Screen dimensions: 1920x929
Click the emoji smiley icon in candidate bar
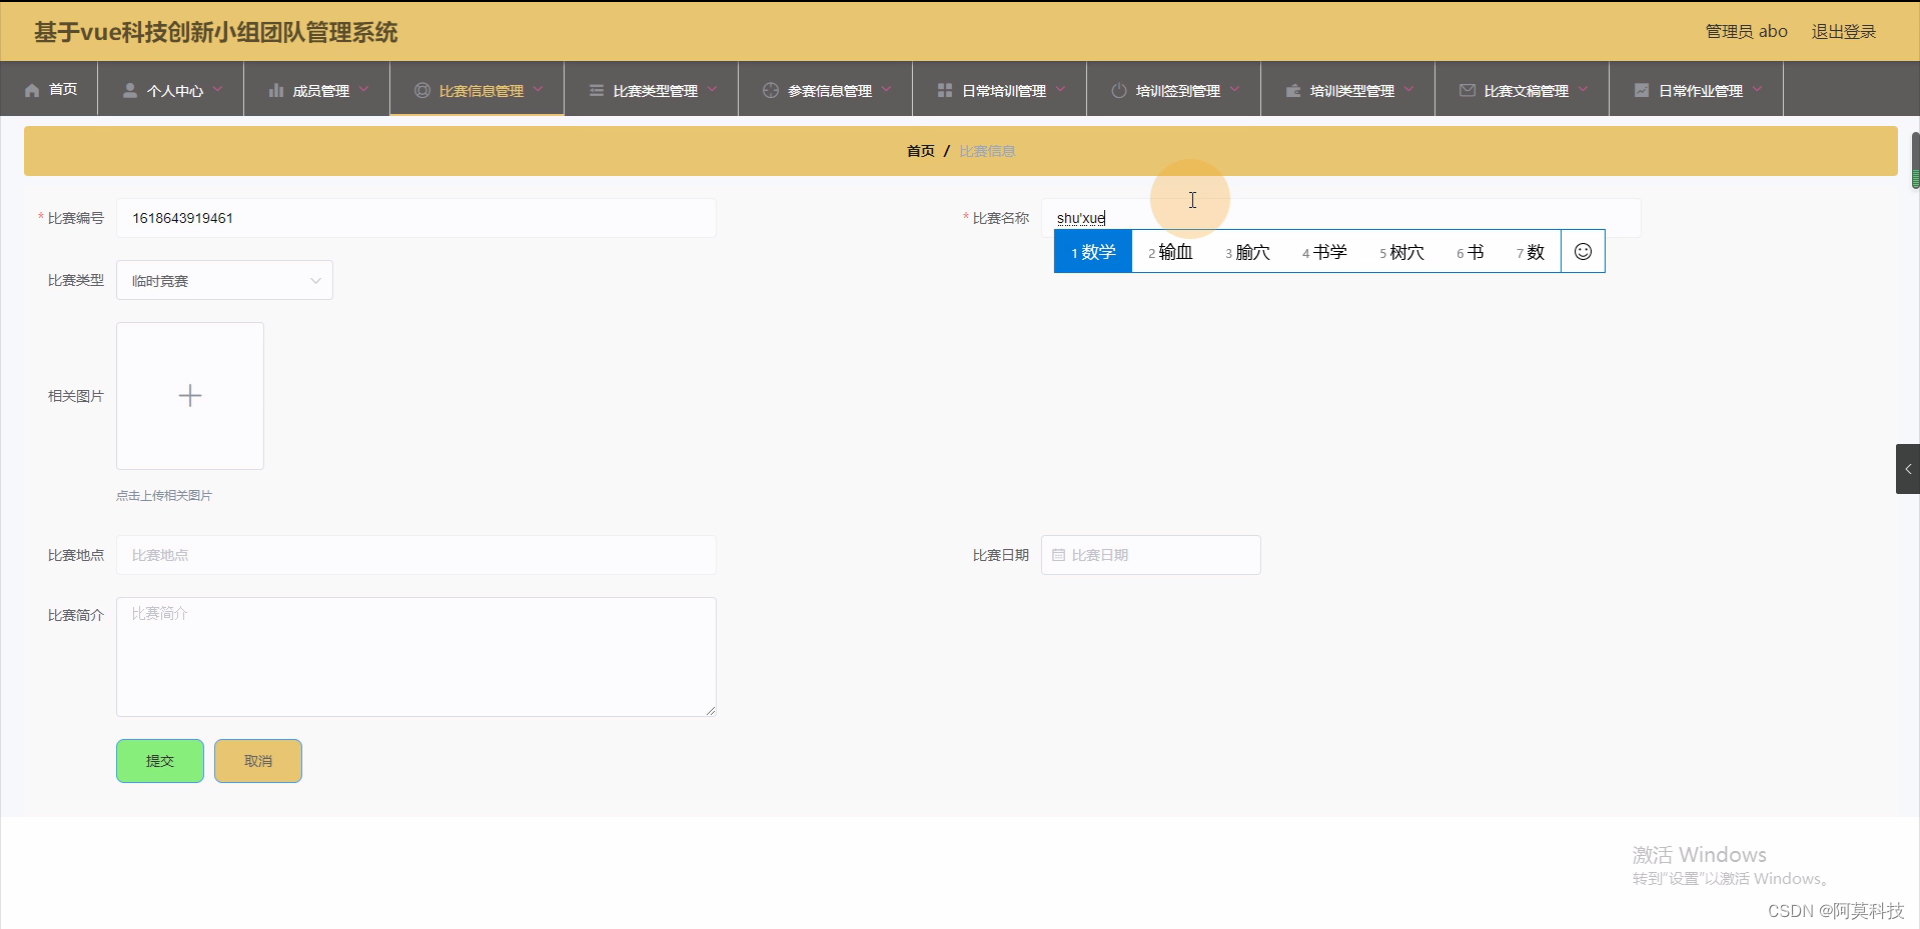click(x=1583, y=251)
